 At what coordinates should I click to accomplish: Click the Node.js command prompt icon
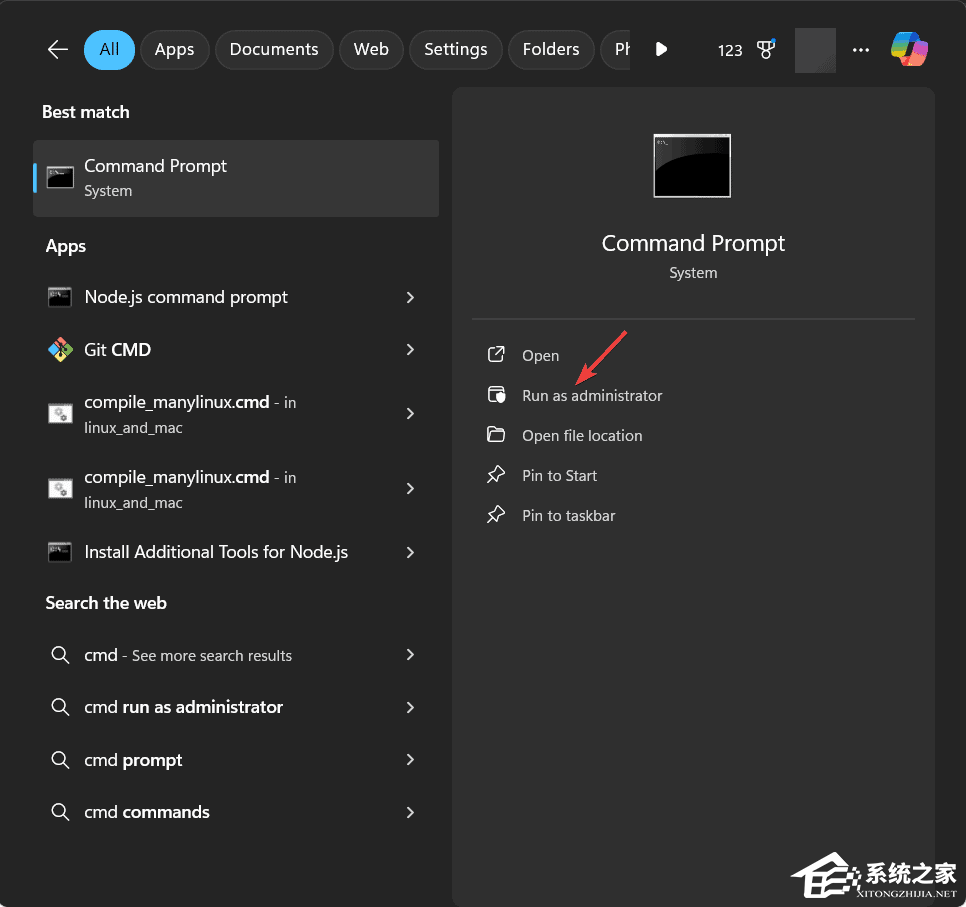pyautogui.click(x=60, y=297)
